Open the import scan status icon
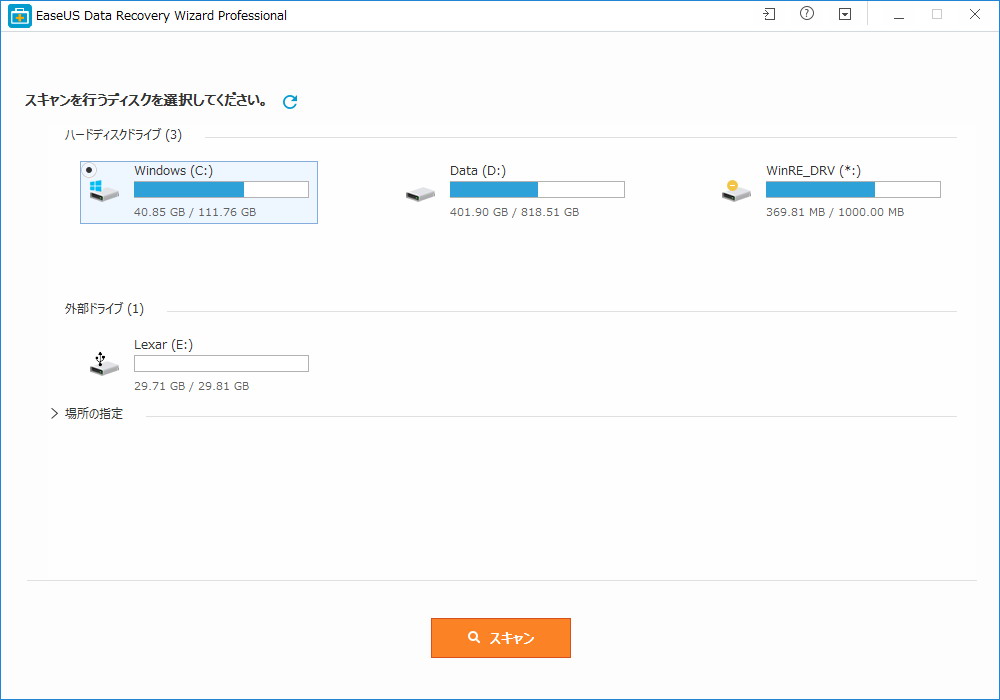This screenshot has height=700, width=1000. pos(770,14)
